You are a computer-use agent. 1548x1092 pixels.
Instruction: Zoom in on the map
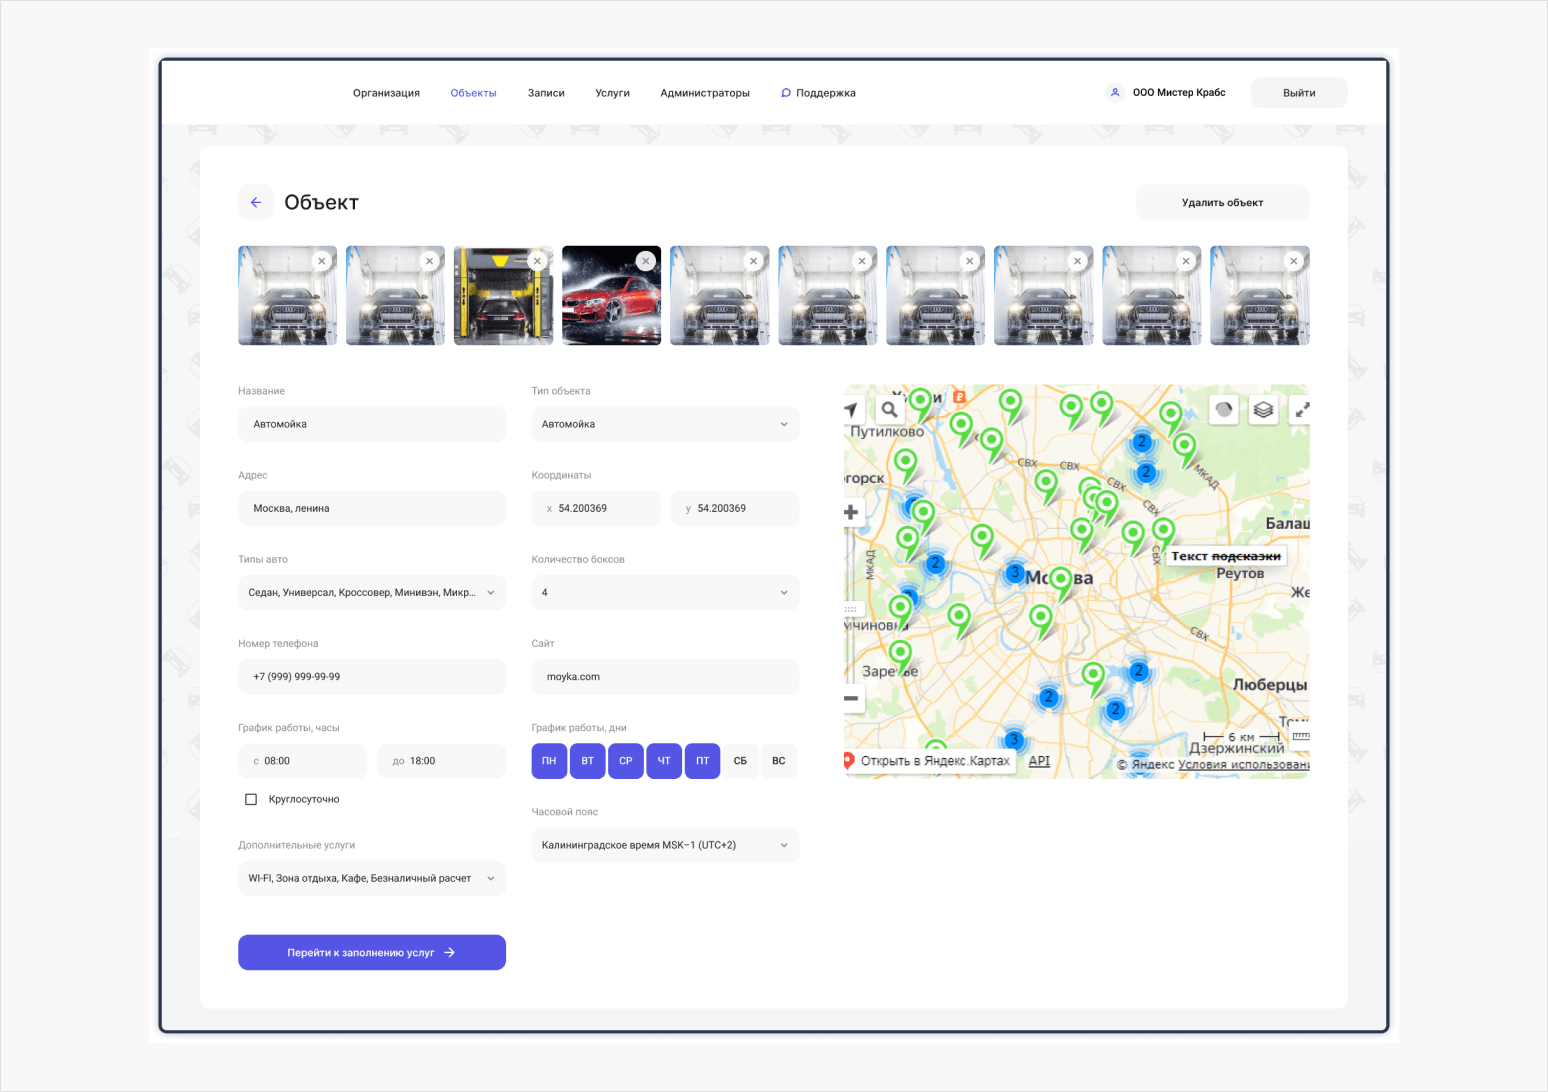851,513
